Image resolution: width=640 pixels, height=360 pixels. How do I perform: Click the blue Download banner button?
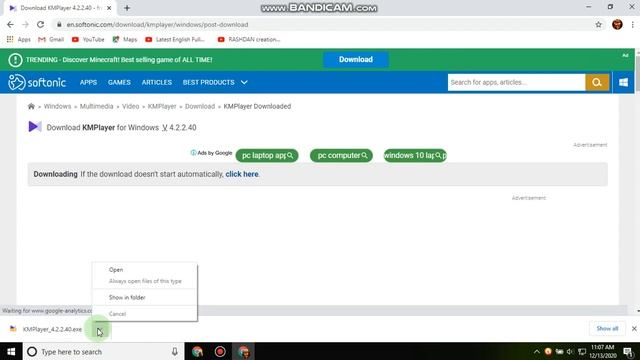tap(356, 60)
